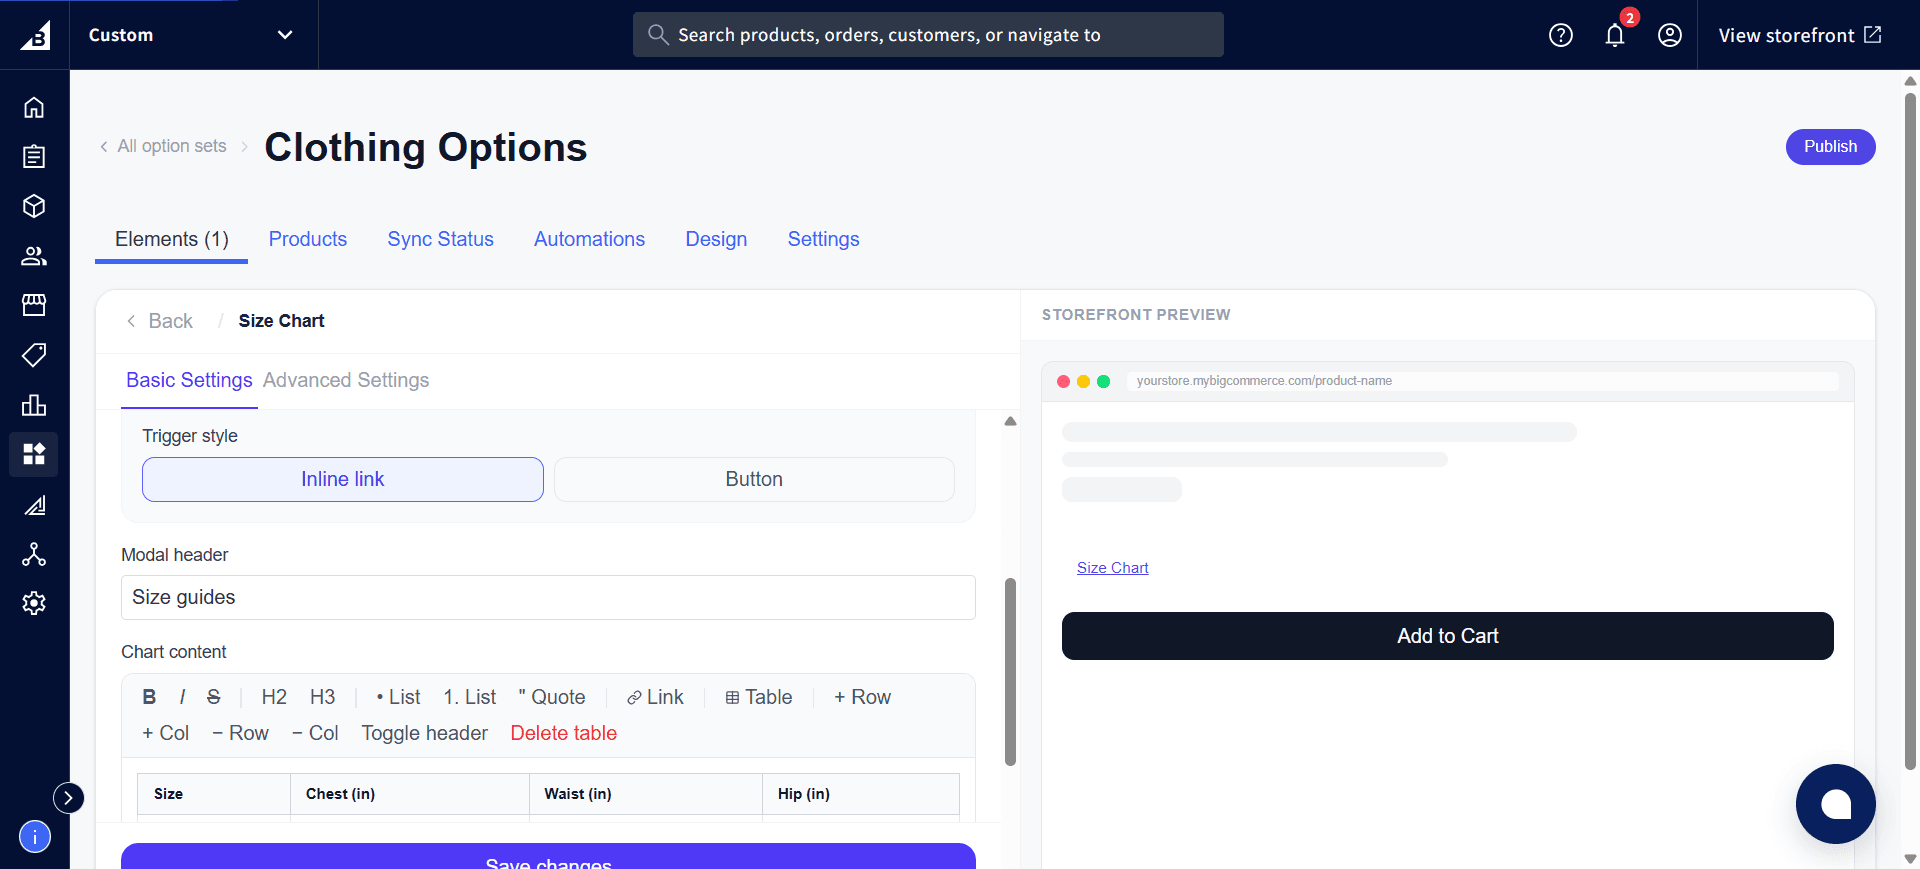Open Storefront shop icon in sidebar
Image resolution: width=1920 pixels, height=869 pixels.
click(34, 305)
